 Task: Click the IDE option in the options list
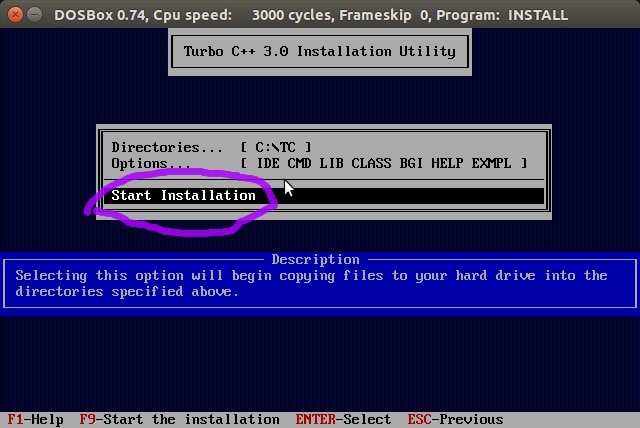pos(268,163)
